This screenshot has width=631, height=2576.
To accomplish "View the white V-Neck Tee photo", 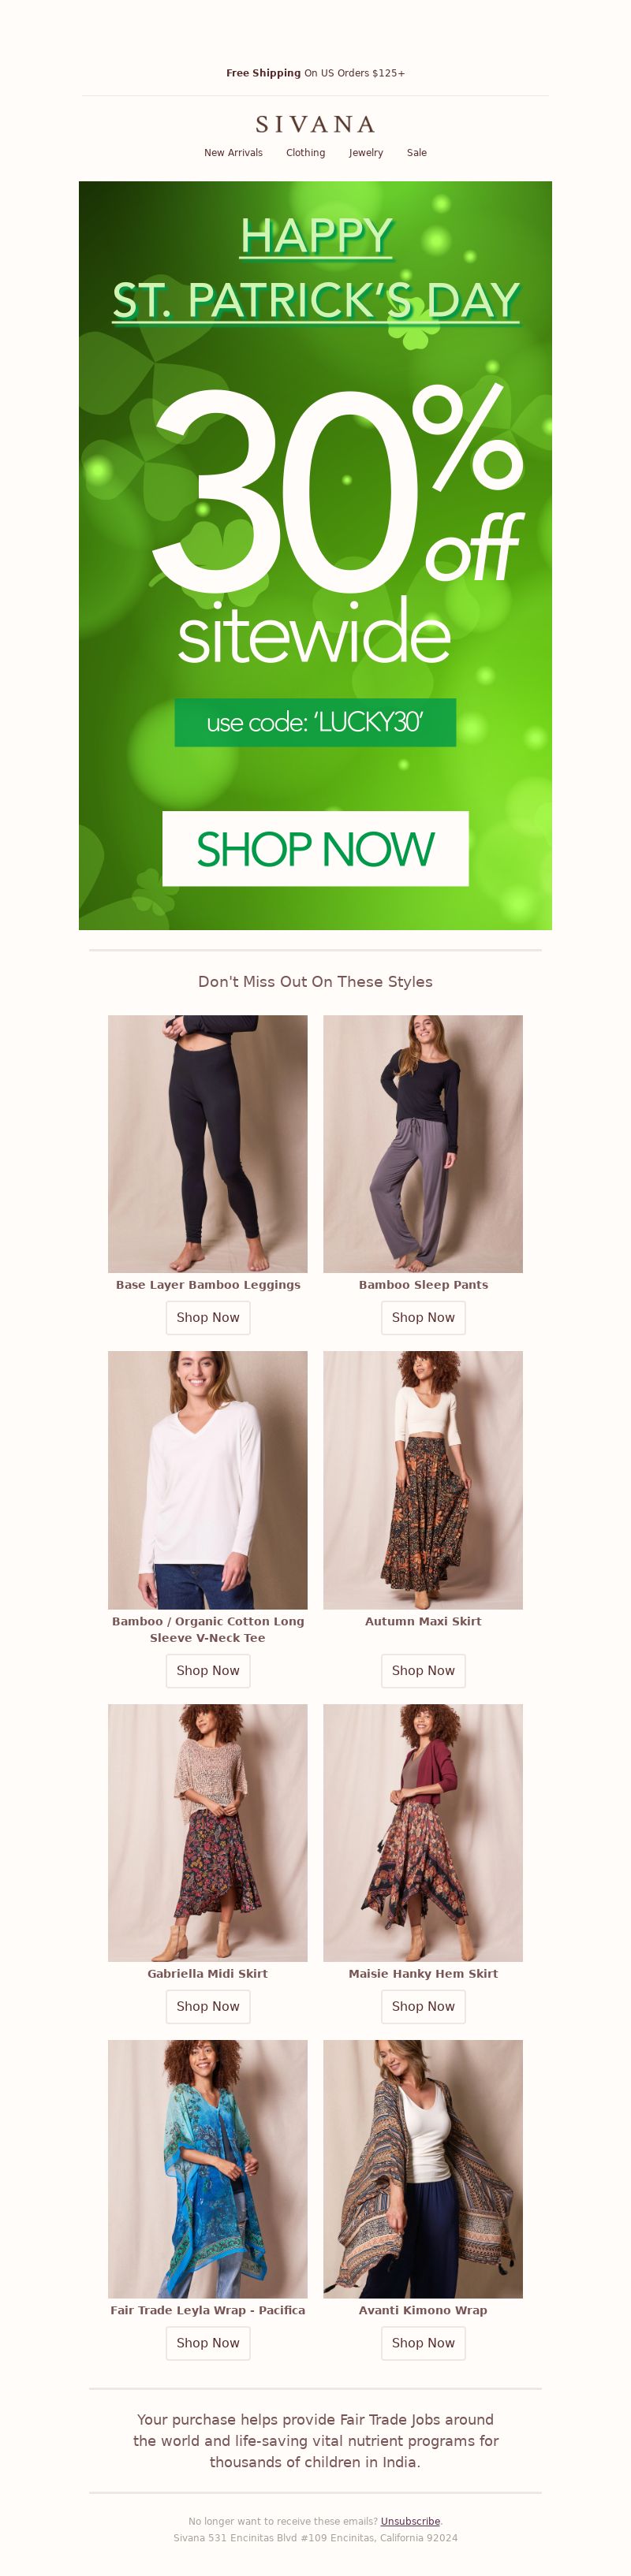I will coord(208,1480).
